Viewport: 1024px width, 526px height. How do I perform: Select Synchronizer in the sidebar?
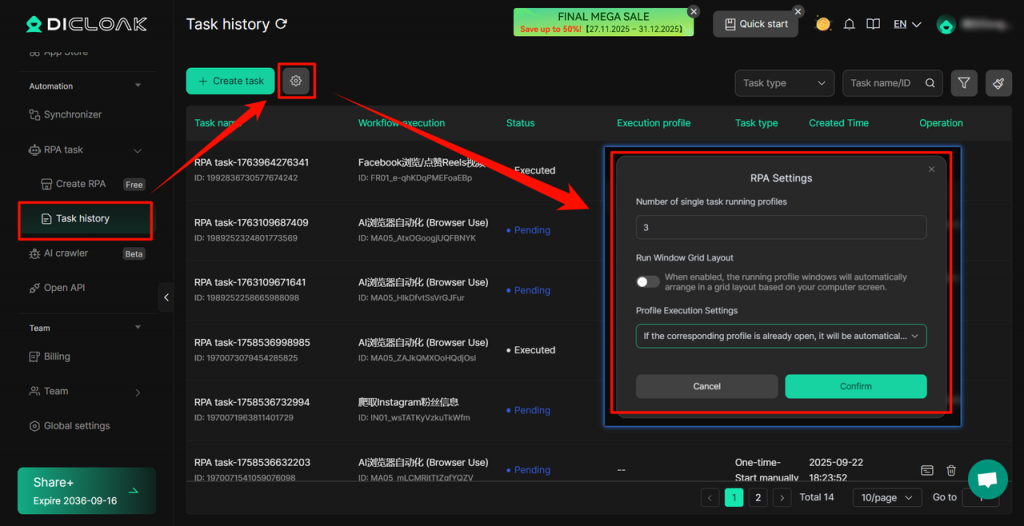72,115
